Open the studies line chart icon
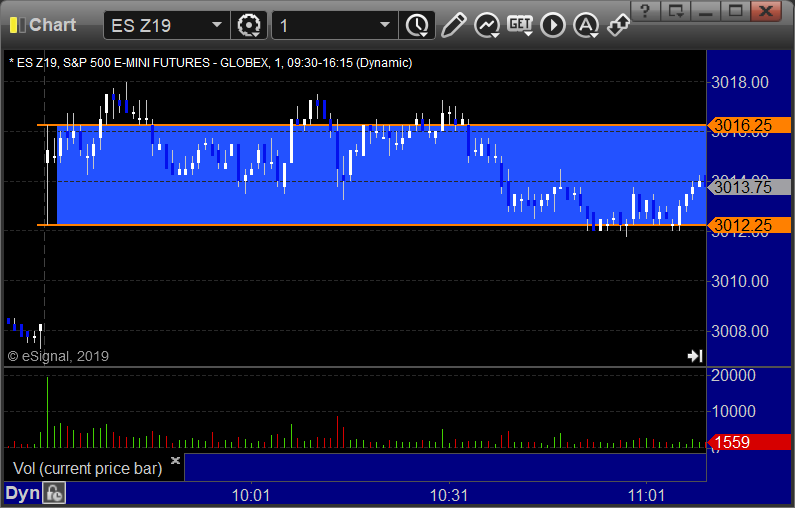The image size is (795, 508). pos(487,25)
